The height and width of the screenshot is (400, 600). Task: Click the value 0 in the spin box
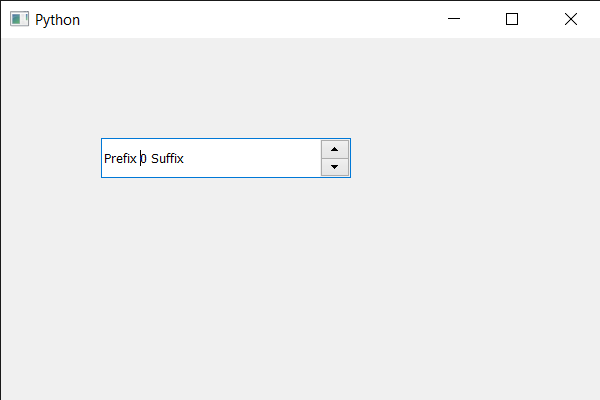(144, 158)
